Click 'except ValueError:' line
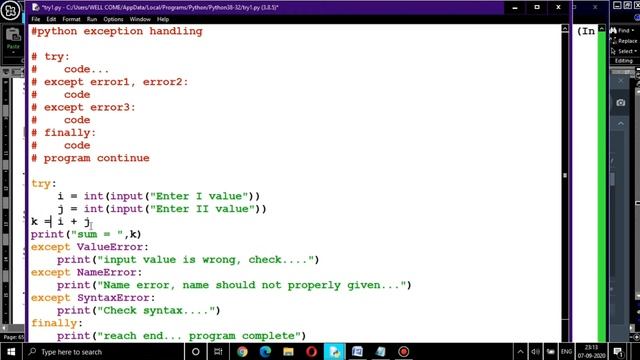The image size is (640, 360). tap(90, 247)
